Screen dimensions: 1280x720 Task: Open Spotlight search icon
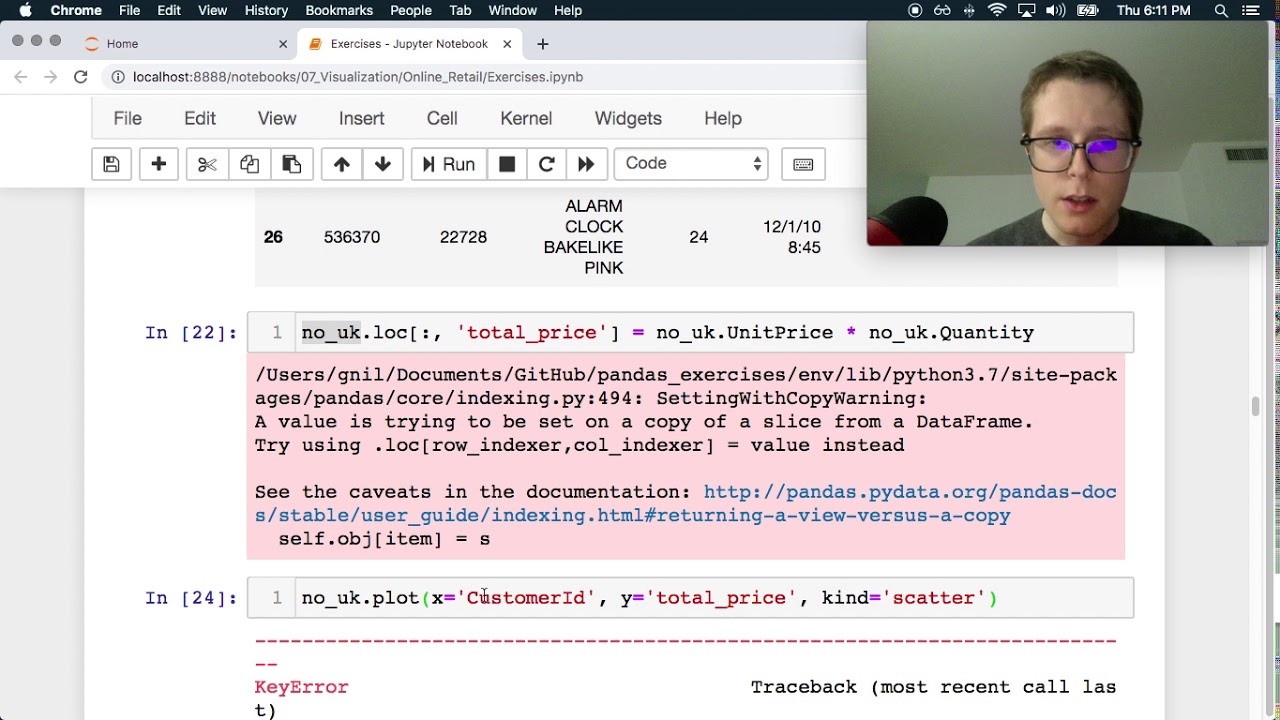[1221, 10]
